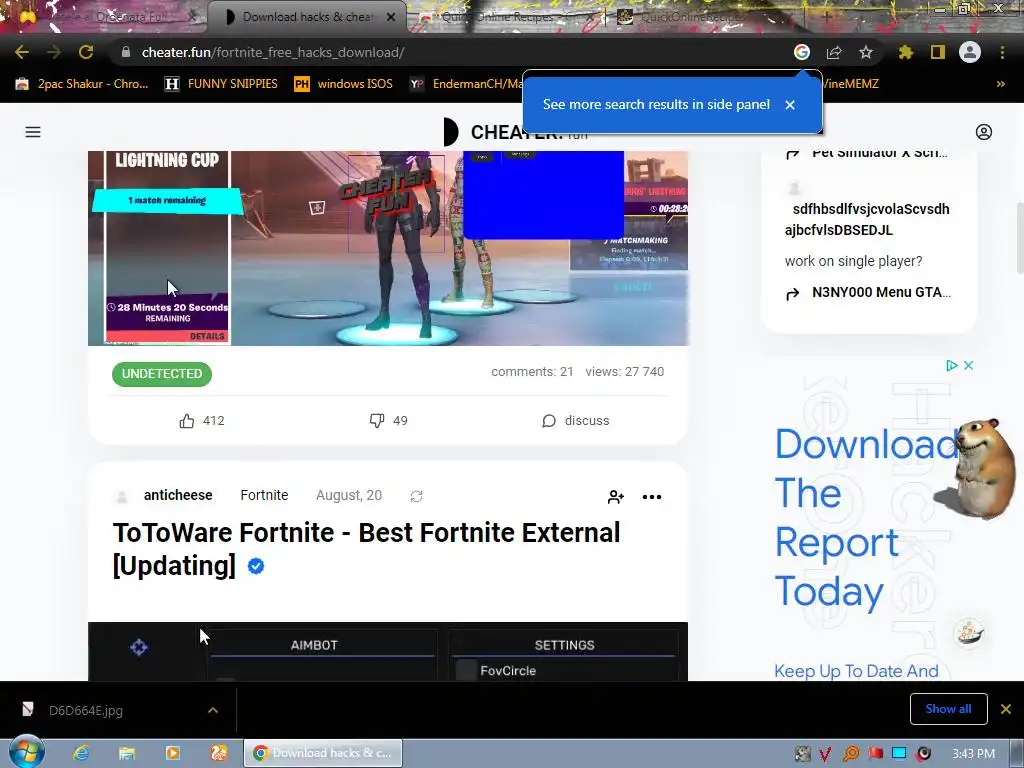Image resolution: width=1024 pixels, height=768 pixels.
Task: Click the verified blue checkmark badge
Action: tap(256, 566)
